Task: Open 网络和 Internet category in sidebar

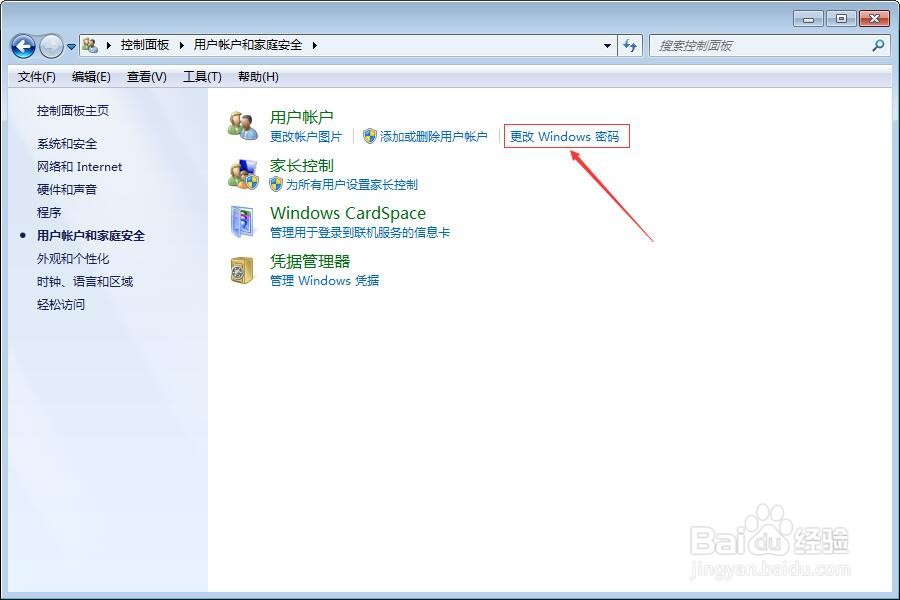Action: click(79, 167)
